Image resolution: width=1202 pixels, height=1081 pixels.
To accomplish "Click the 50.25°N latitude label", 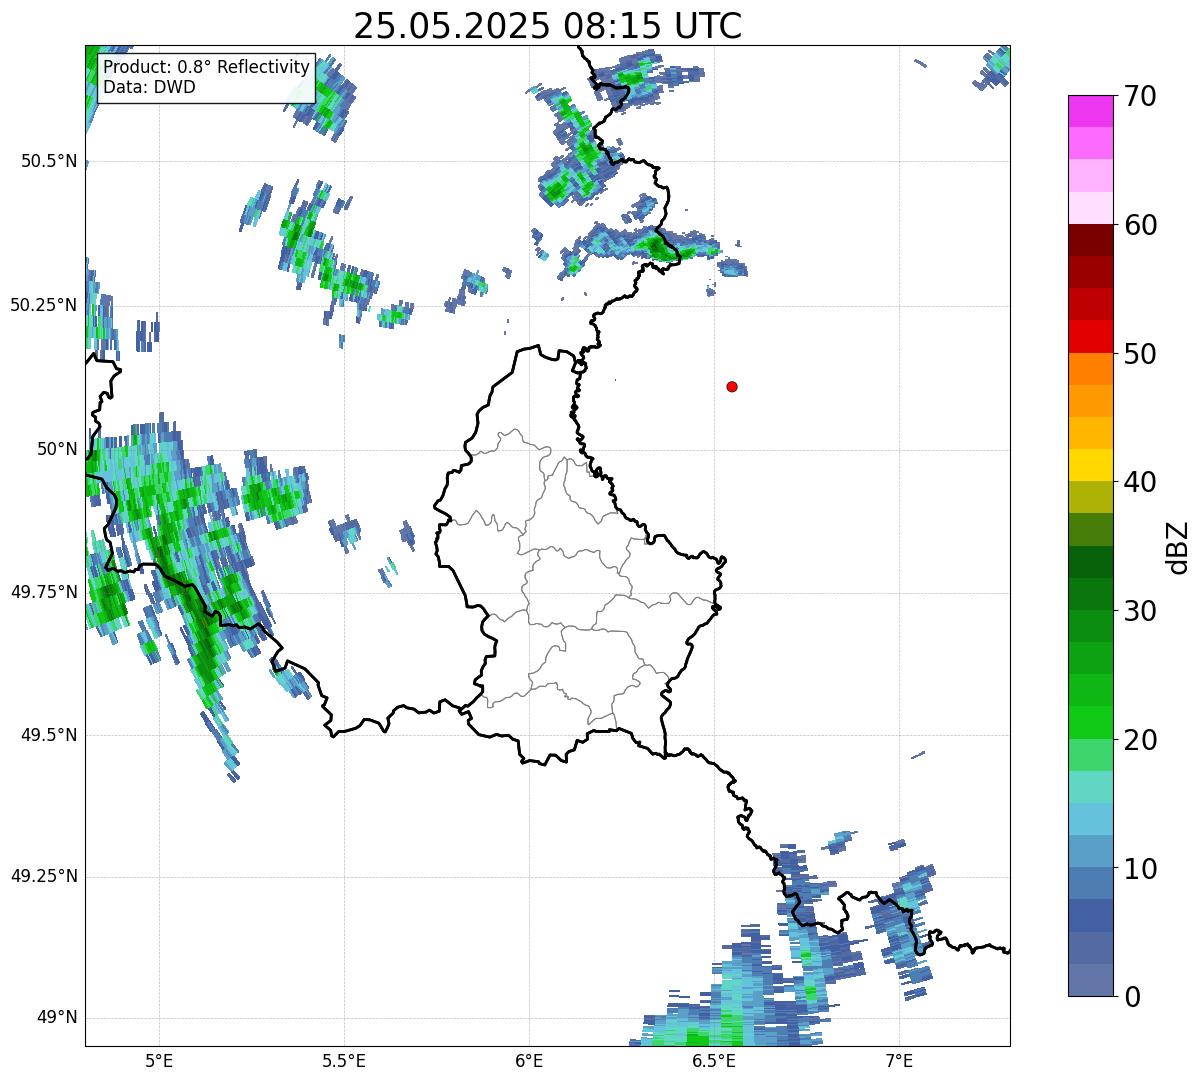I will (44, 305).
